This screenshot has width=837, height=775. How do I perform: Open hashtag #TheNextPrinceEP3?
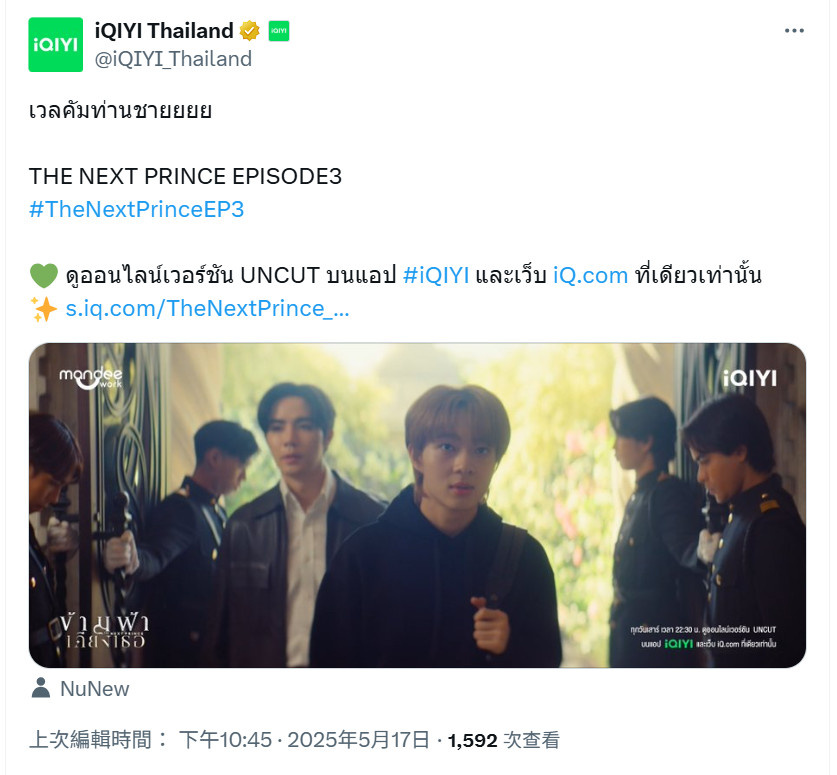pyautogui.click(x=137, y=209)
